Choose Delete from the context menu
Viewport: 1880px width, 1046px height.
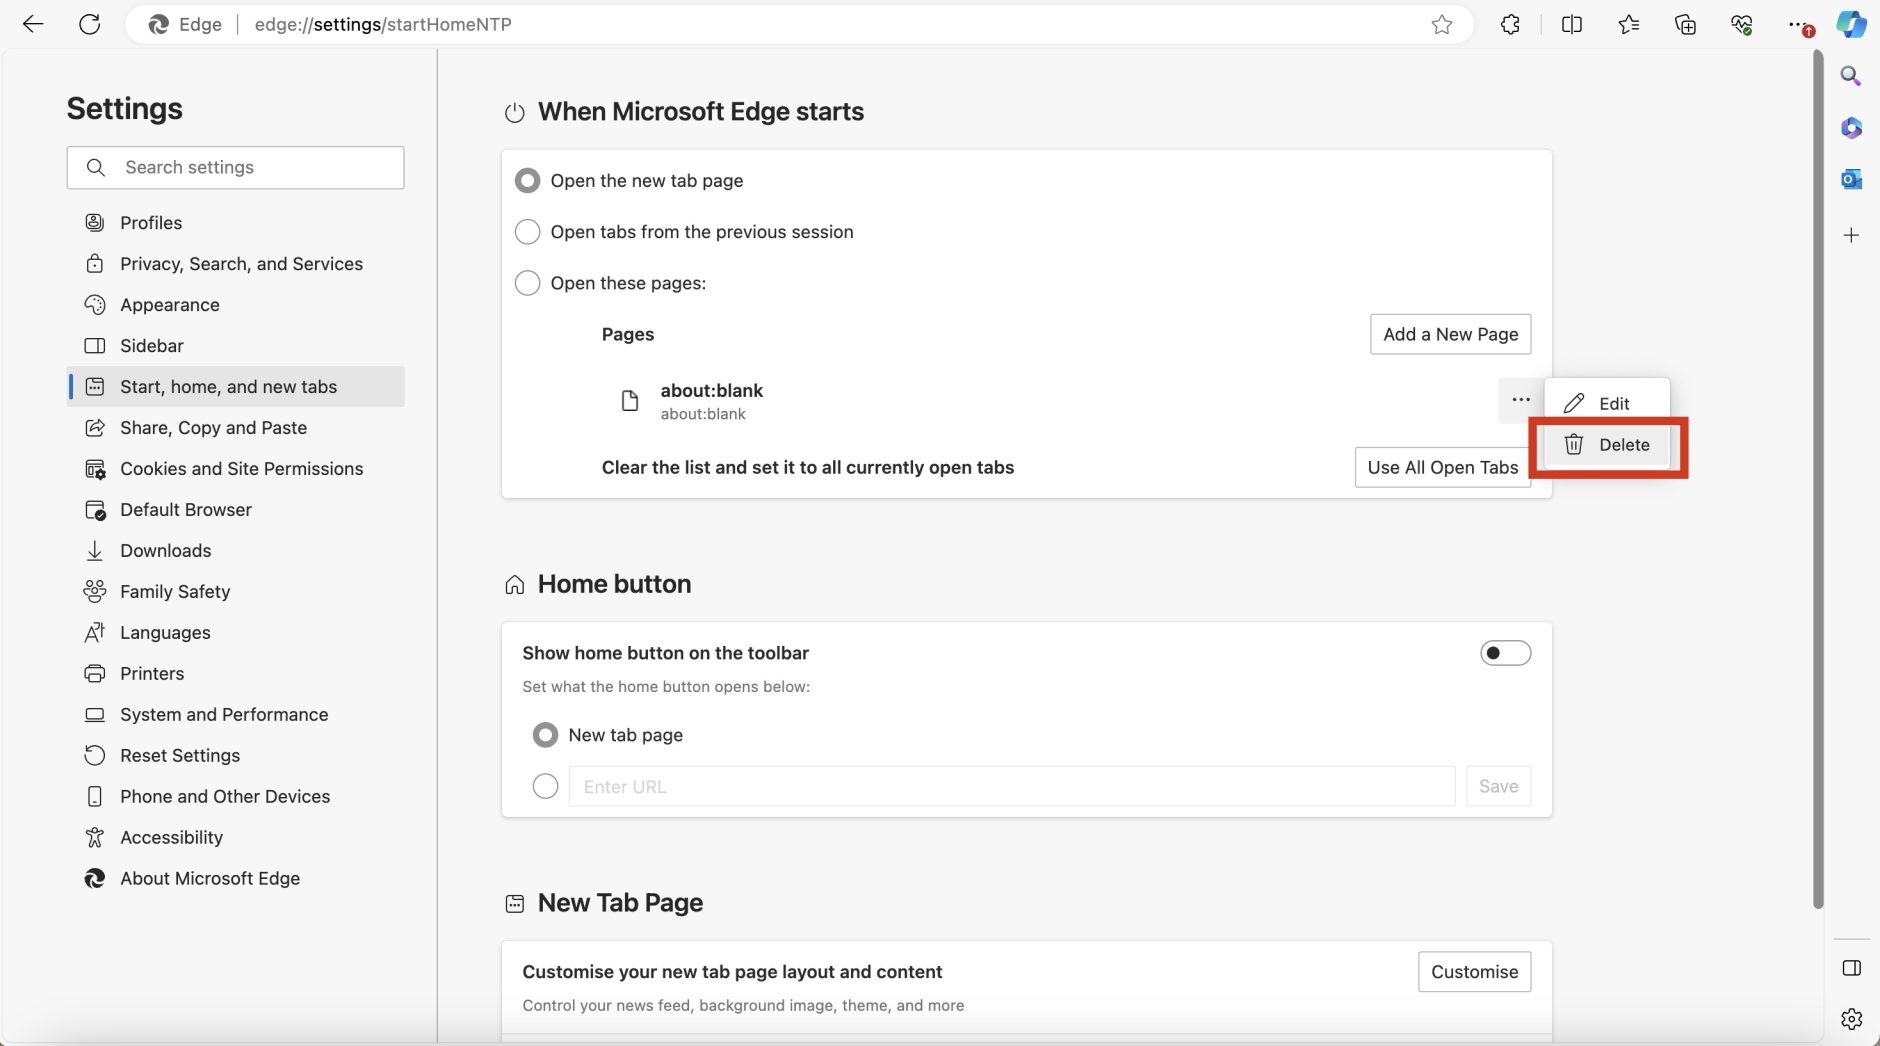[x=1608, y=445]
